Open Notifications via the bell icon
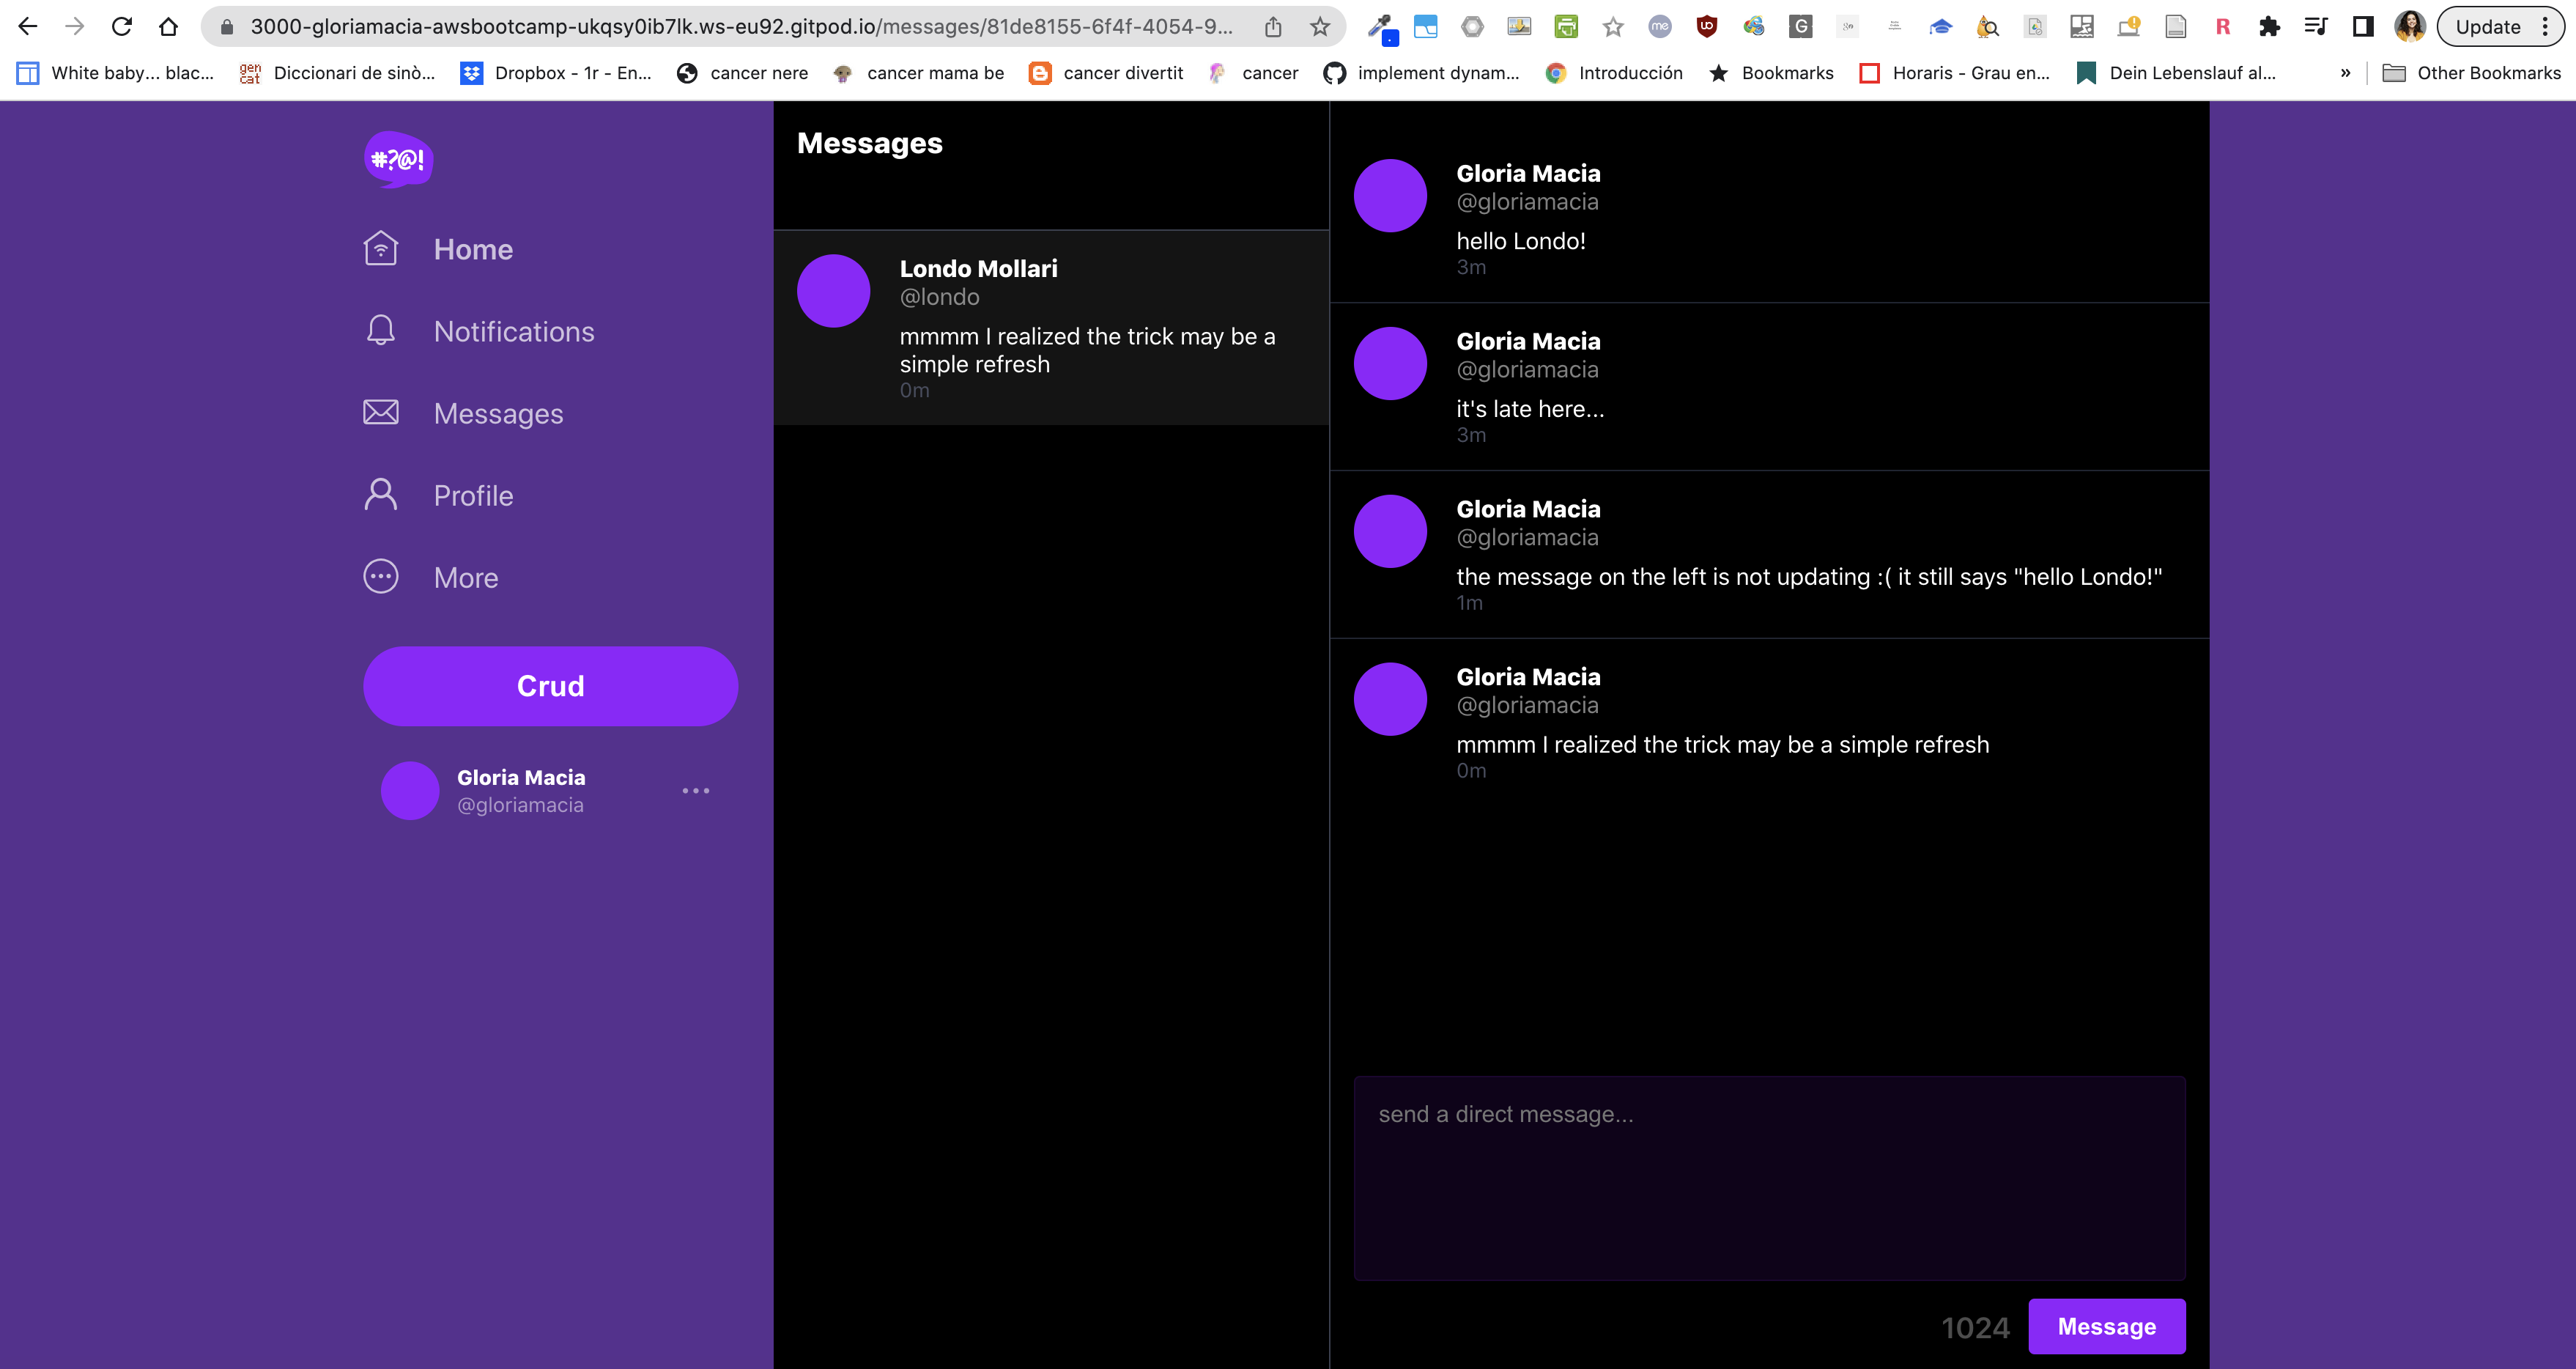2576x1369 pixels. (380, 330)
